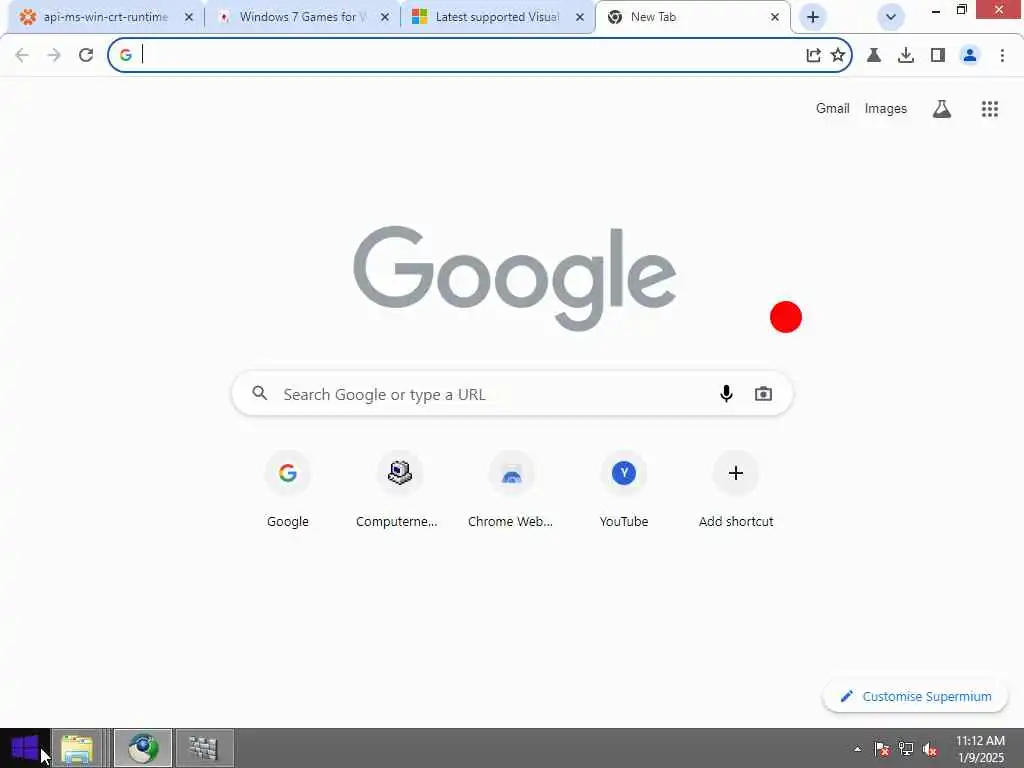The height and width of the screenshot is (768, 1024).
Task: Open File Explorer from the taskbar
Action: pos(77,748)
